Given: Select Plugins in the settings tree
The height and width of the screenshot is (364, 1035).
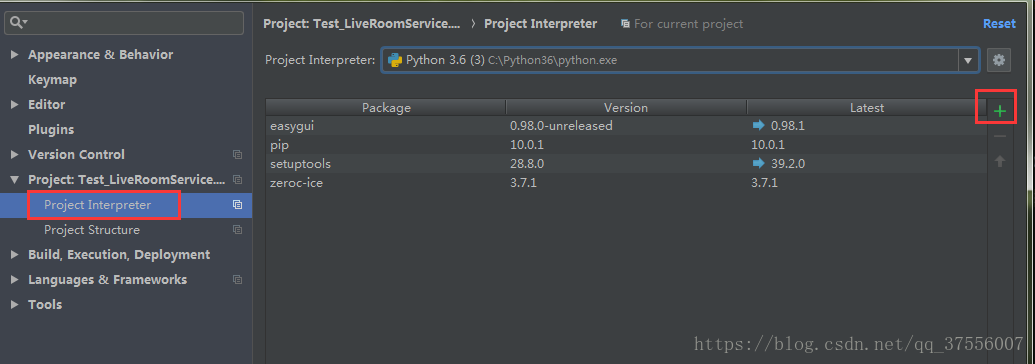Looking at the screenshot, I should 51,129.
